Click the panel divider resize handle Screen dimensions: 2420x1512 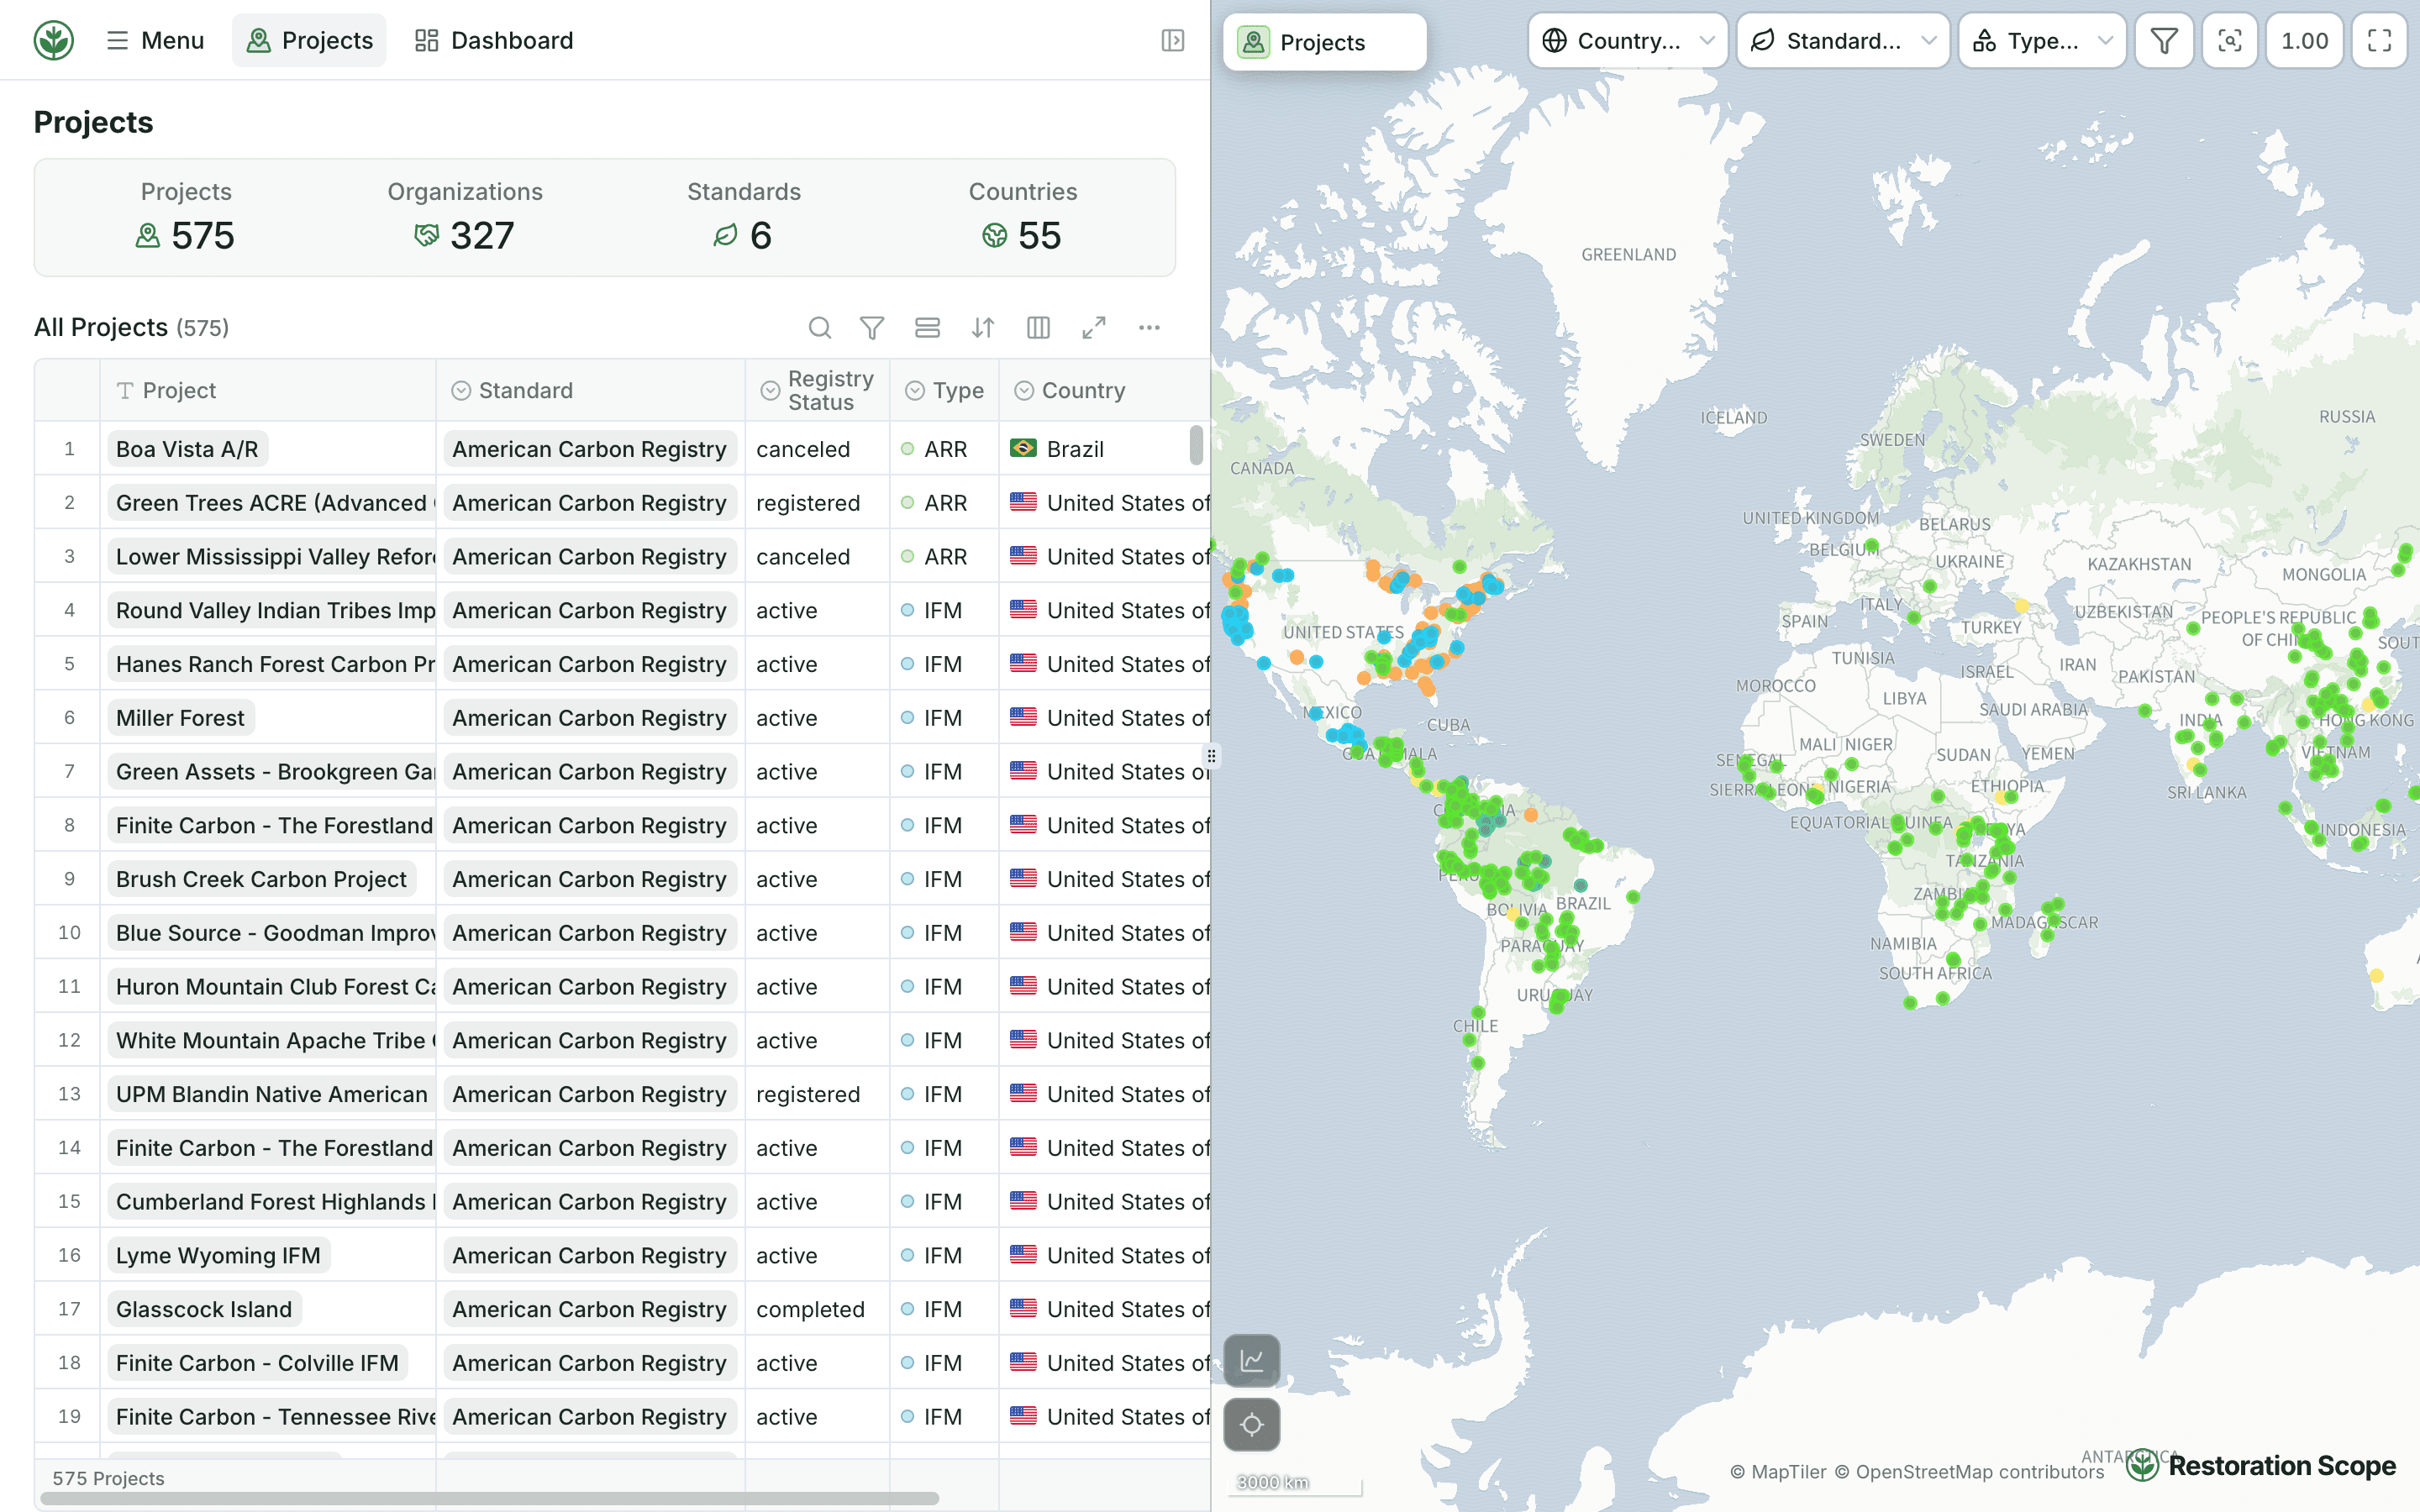(x=1211, y=756)
